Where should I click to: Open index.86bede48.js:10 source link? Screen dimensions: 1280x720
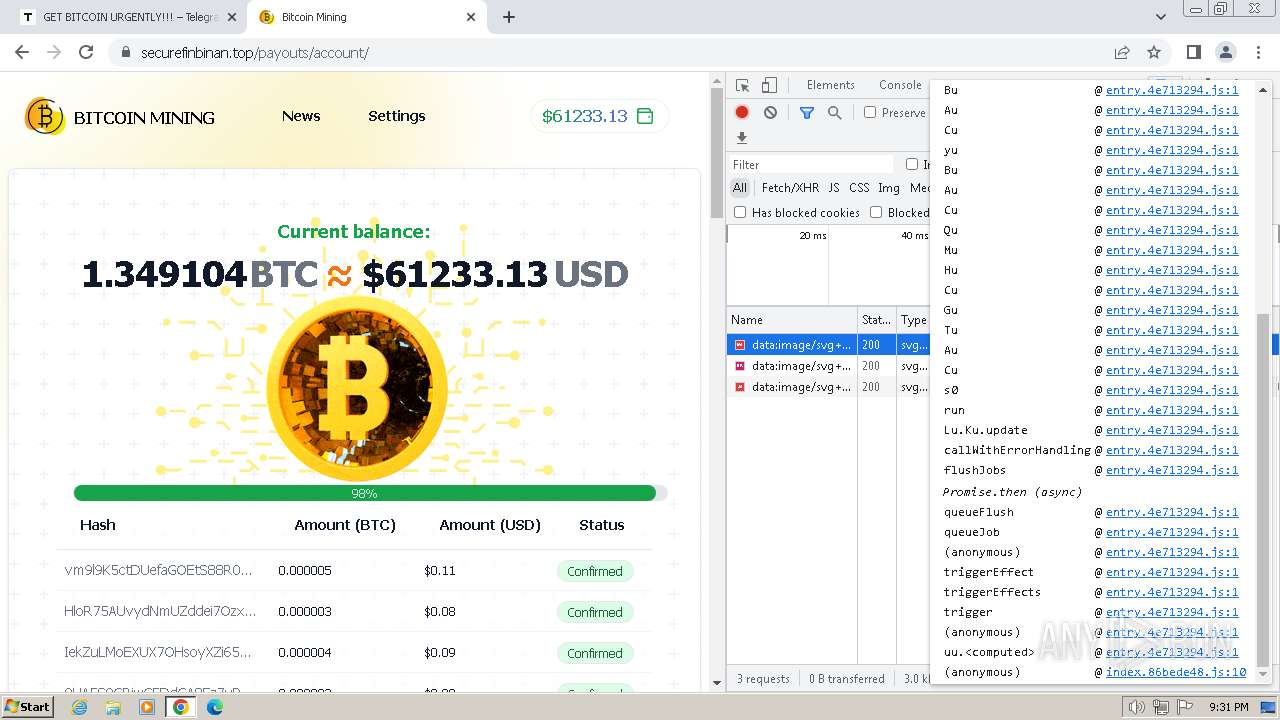[x=1176, y=672]
